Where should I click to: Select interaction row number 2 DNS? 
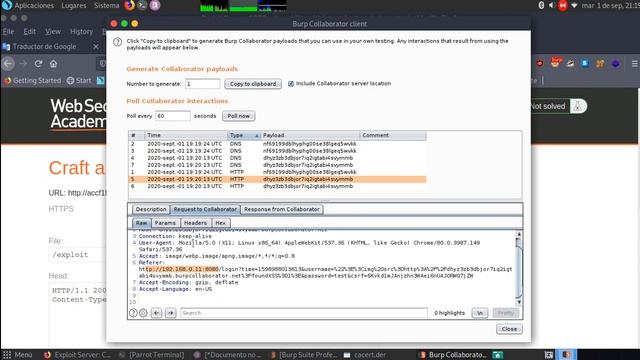[278, 144]
